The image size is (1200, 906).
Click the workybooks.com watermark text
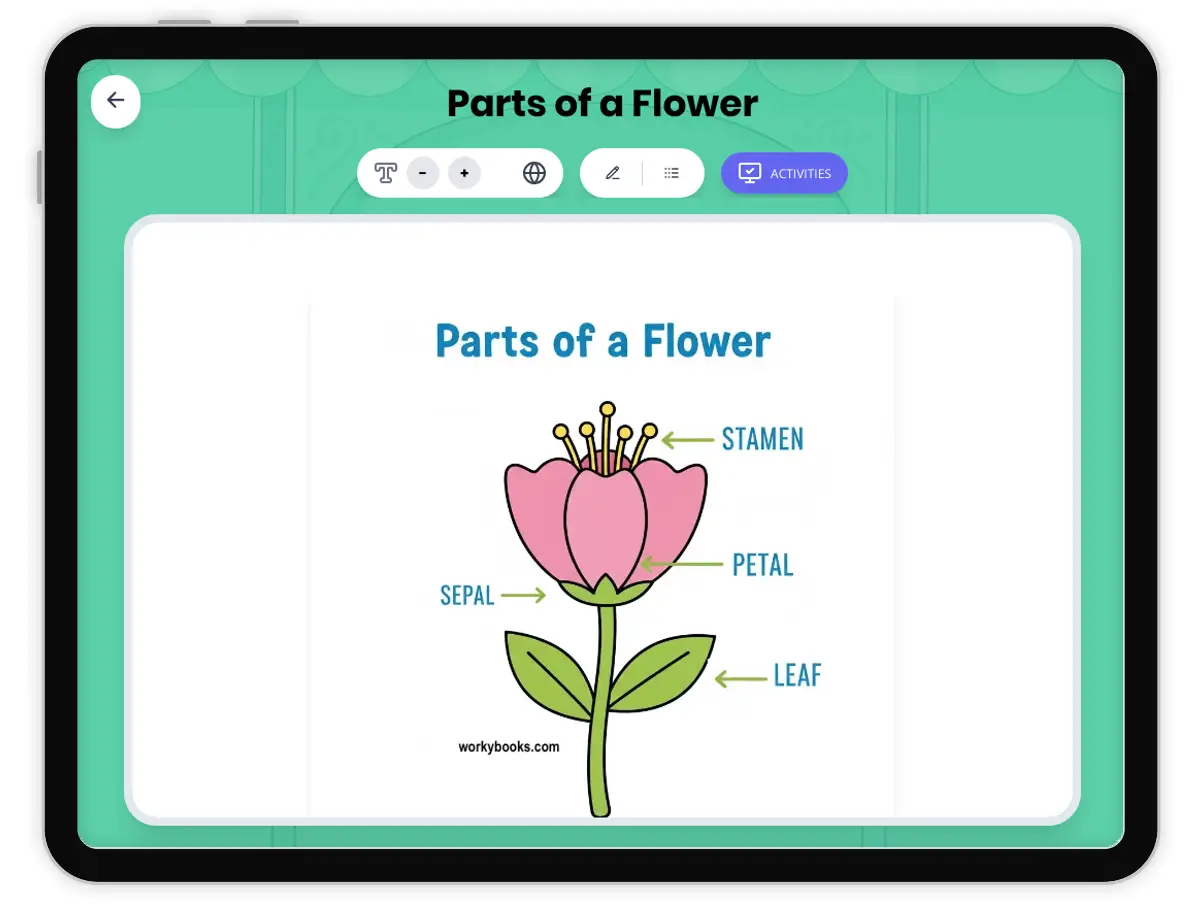[508, 747]
